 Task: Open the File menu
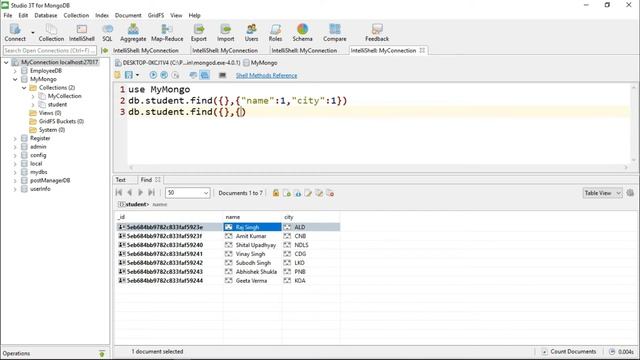click(8, 16)
